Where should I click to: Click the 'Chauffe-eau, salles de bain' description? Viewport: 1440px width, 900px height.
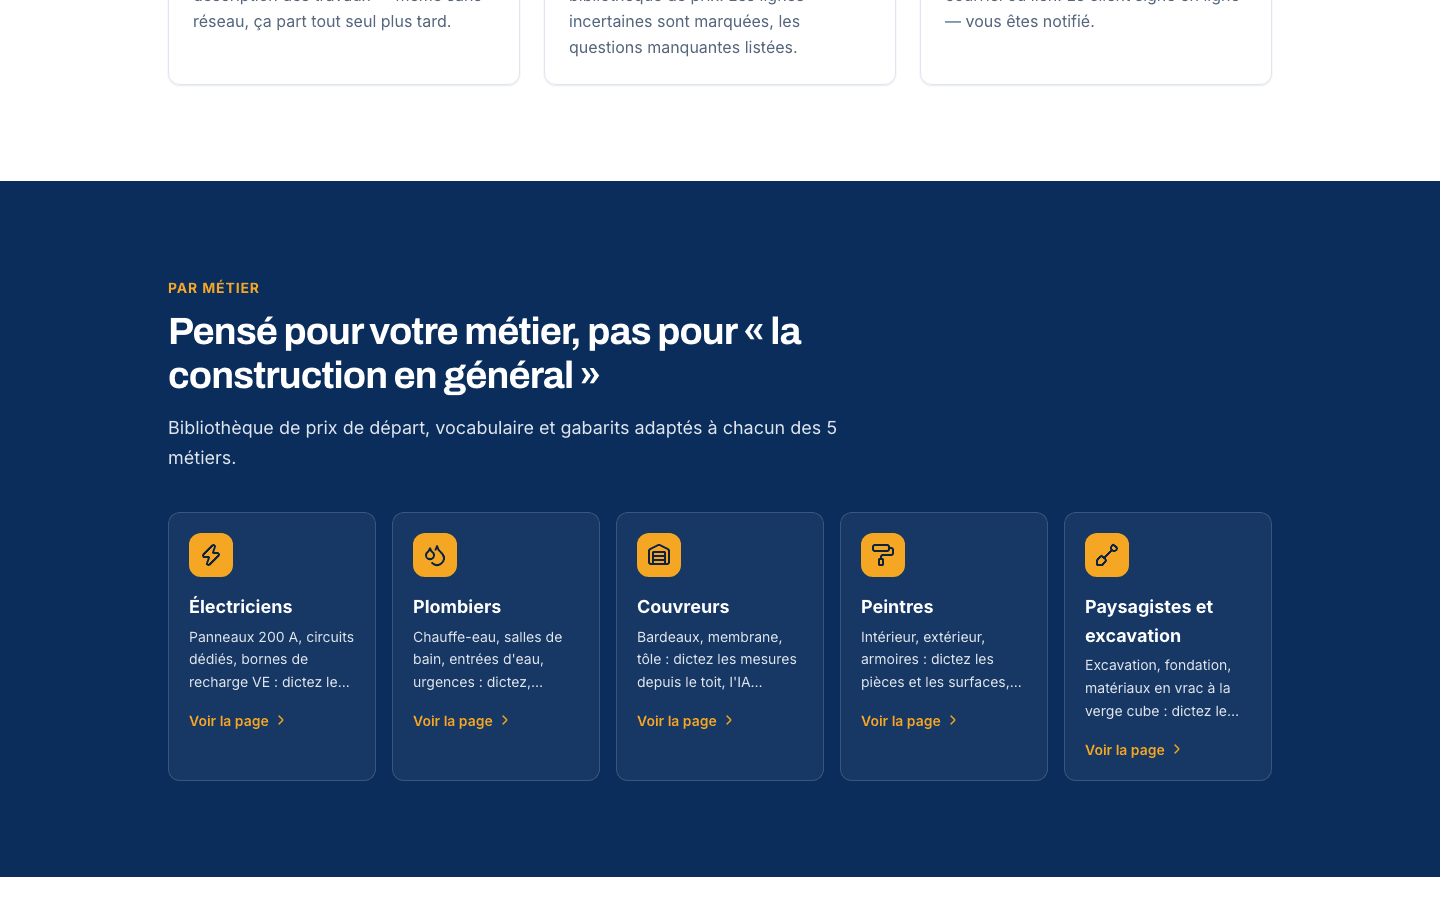tap(488, 660)
